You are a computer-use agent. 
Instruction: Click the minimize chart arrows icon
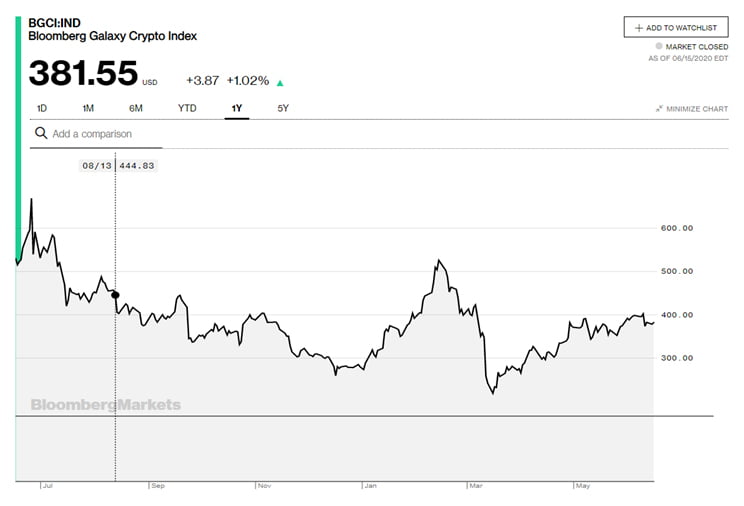[x=659, y=109]
